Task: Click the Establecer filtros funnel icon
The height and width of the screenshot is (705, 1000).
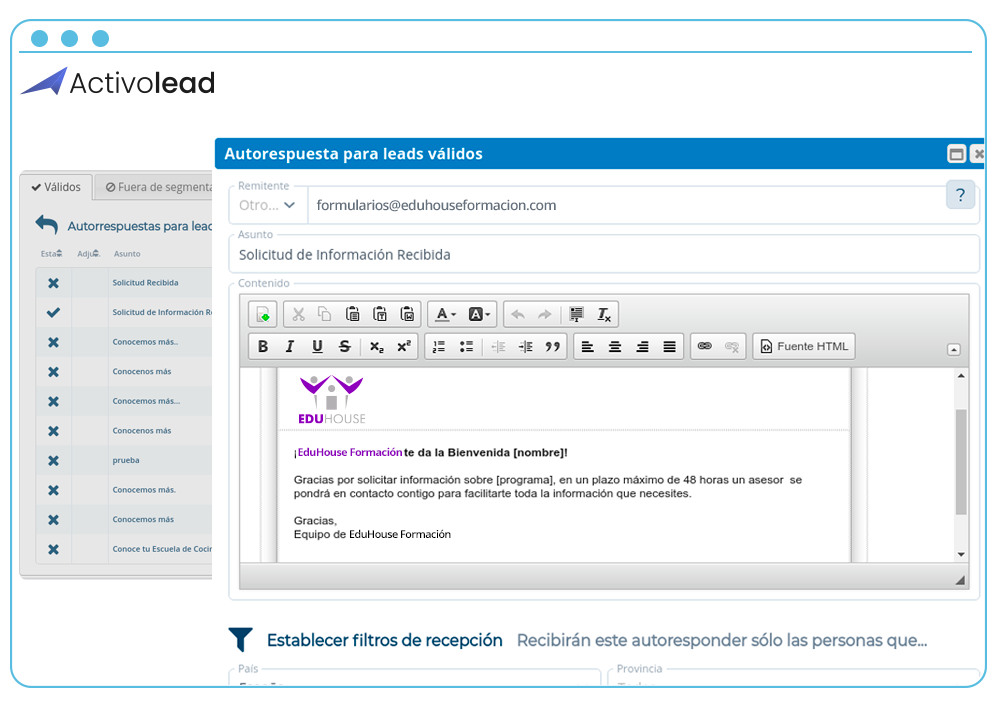Action: (240, 639)
